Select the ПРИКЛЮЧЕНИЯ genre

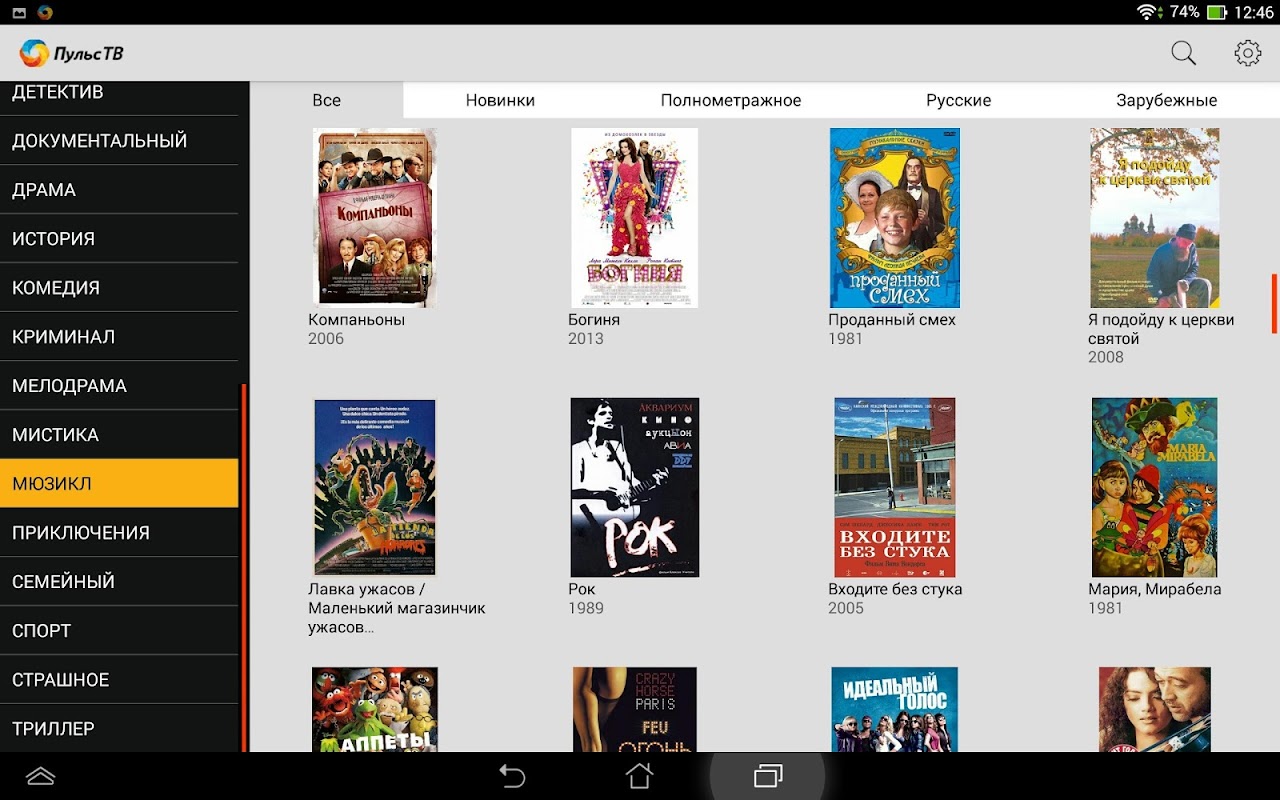click(x=119, y=532)
